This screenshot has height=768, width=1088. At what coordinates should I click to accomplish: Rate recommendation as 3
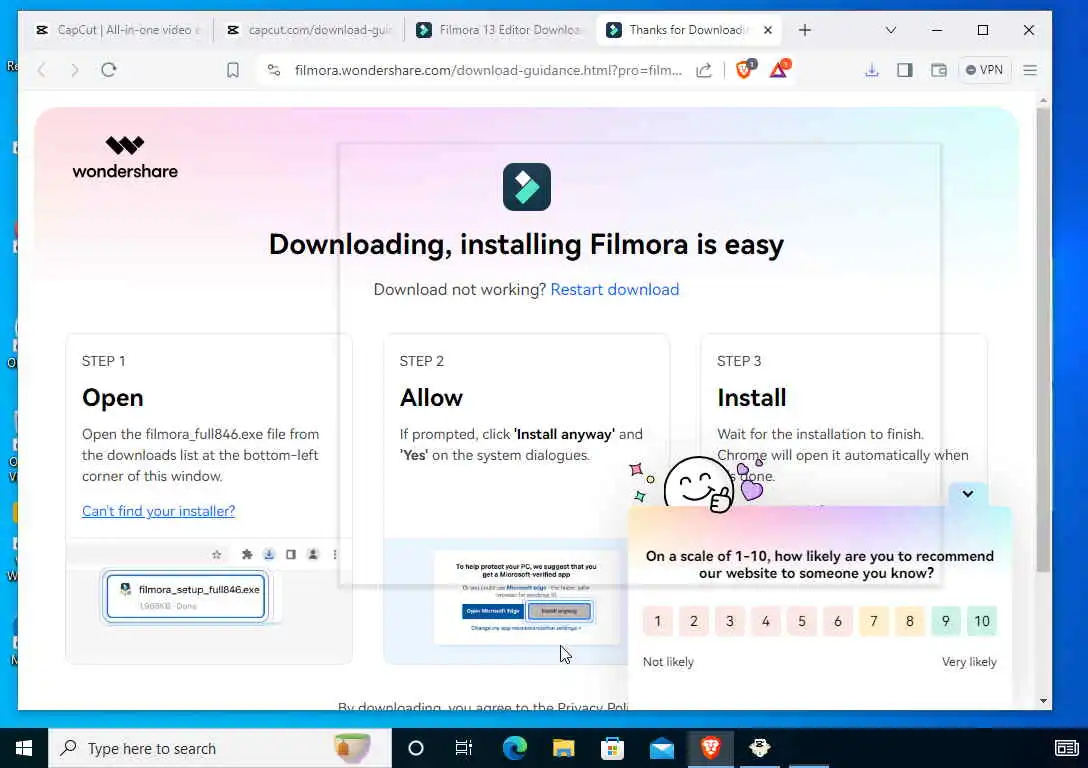coord(730,621)
